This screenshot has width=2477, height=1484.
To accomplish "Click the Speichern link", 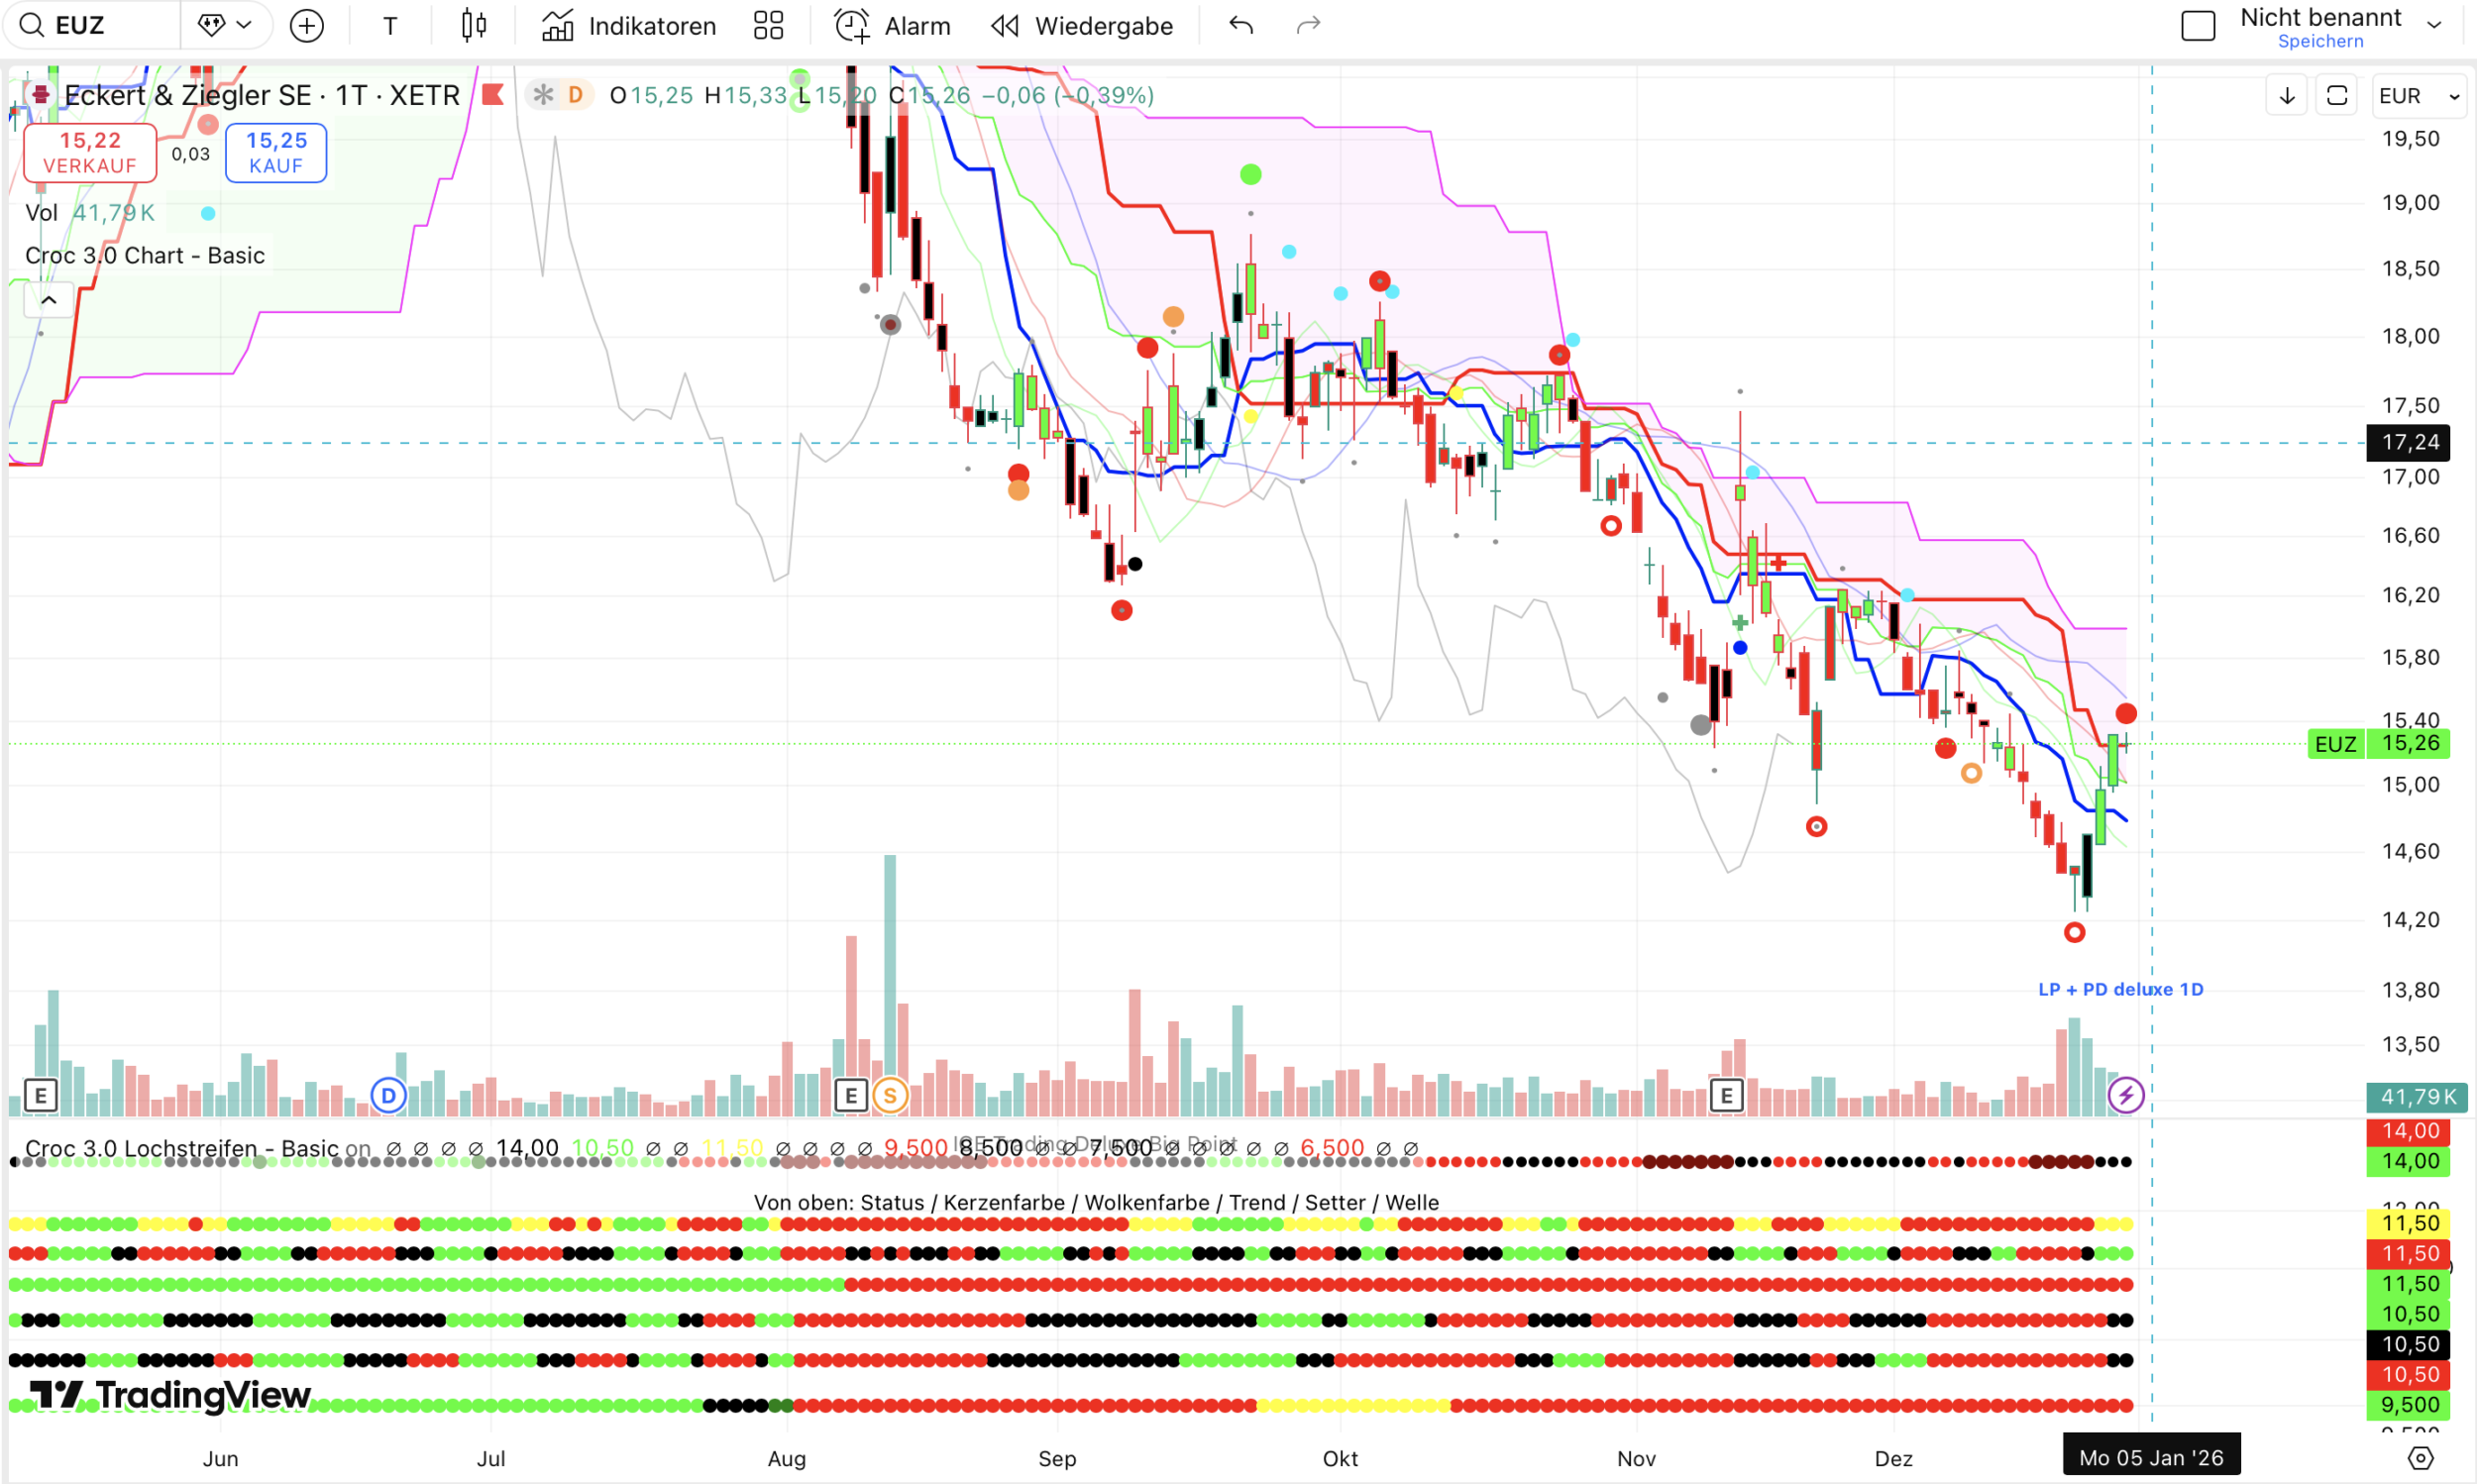I will tap(2320, 41).
